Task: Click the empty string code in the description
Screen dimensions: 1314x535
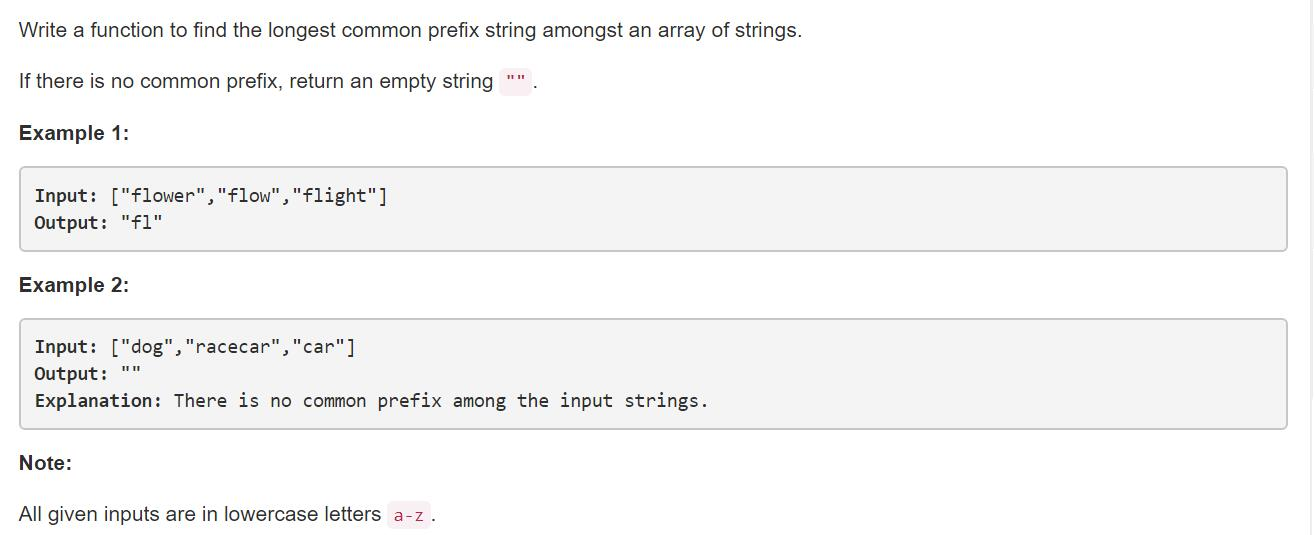Action: [x=516, y=82]
